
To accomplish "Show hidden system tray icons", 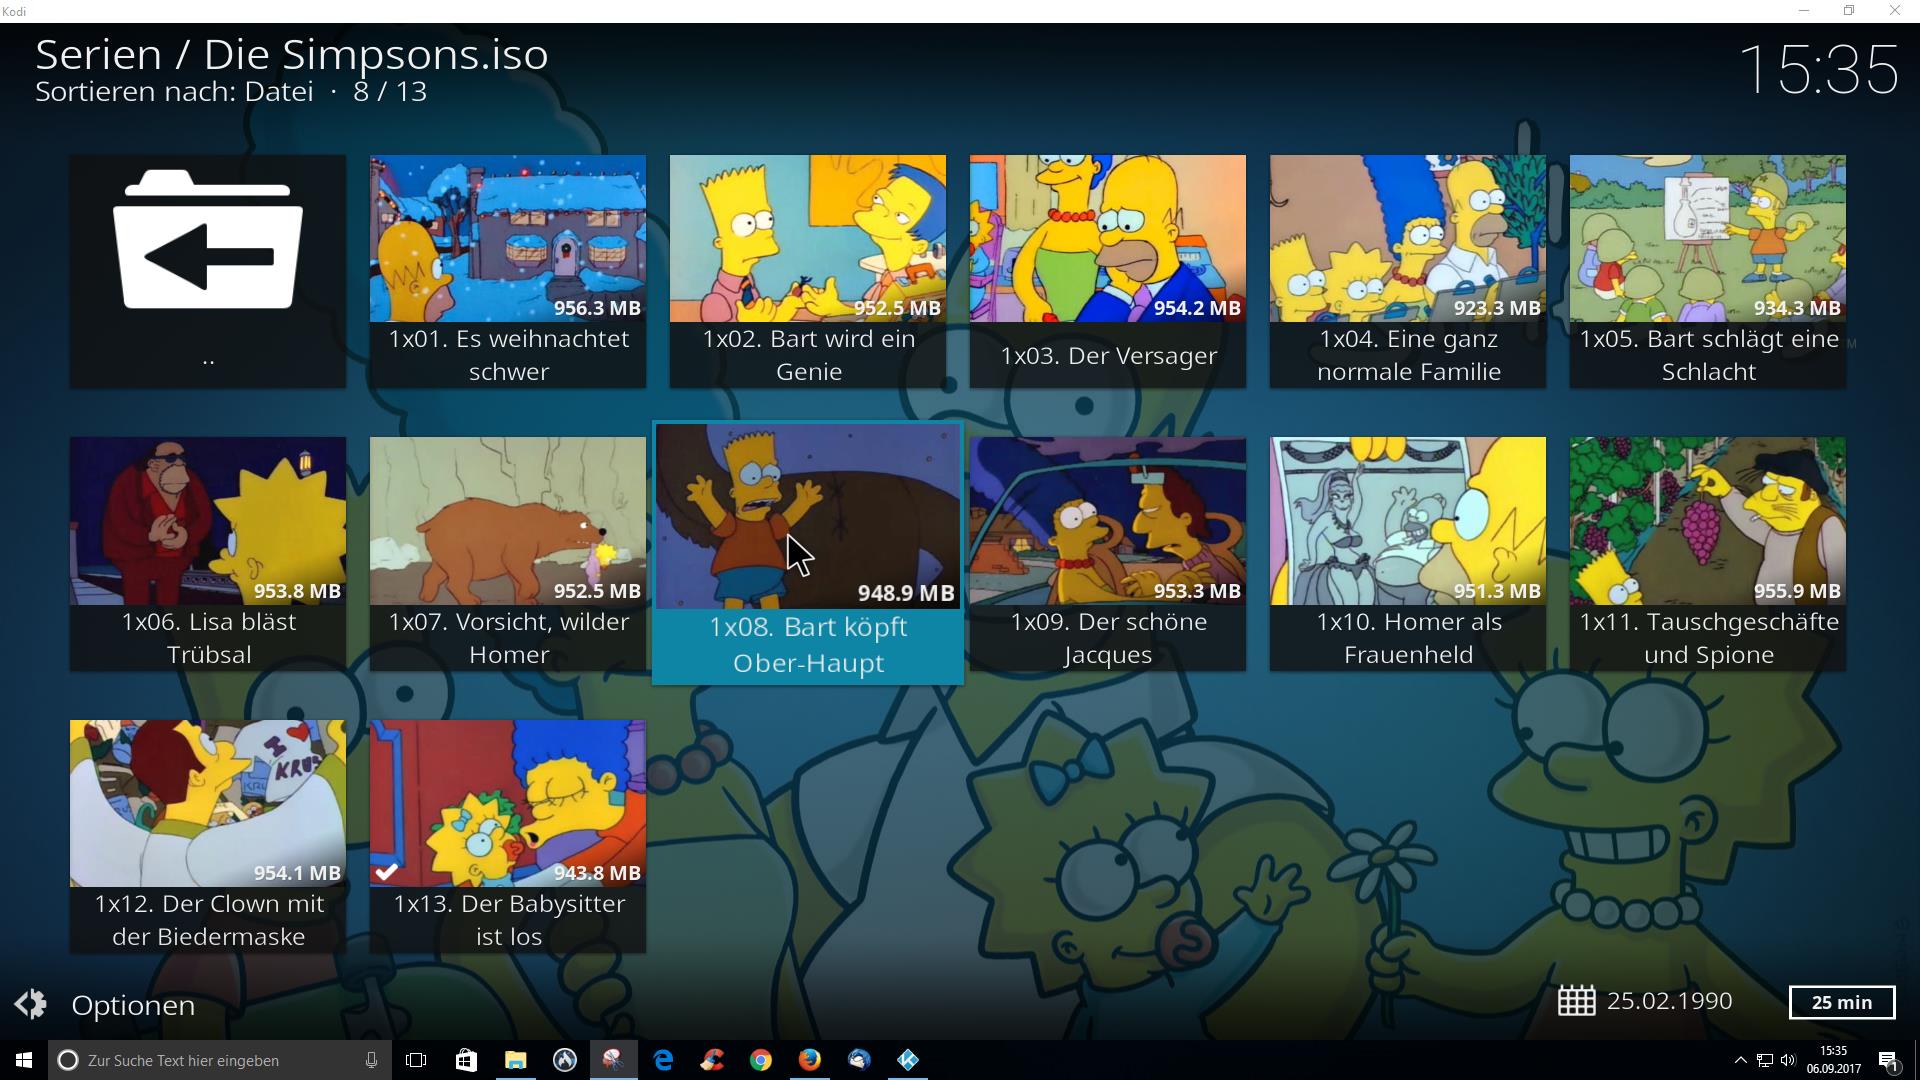I will (x=1740, y=1060).
